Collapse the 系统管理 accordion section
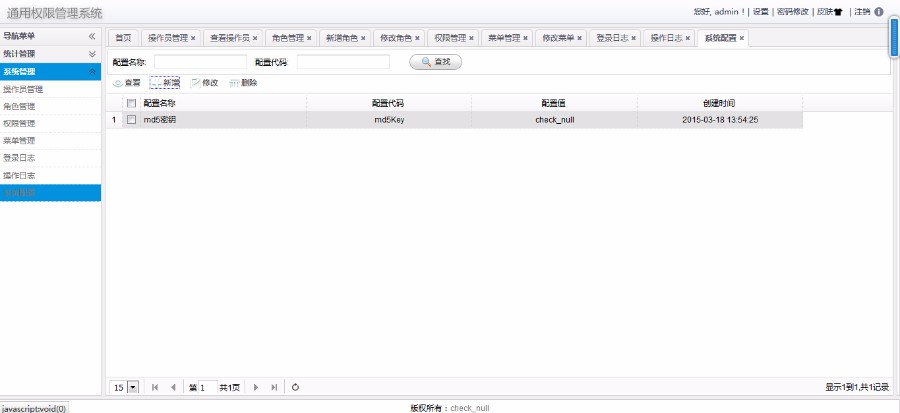The height and width of the screenshot is (413, 900). click(x=92, y=72)
